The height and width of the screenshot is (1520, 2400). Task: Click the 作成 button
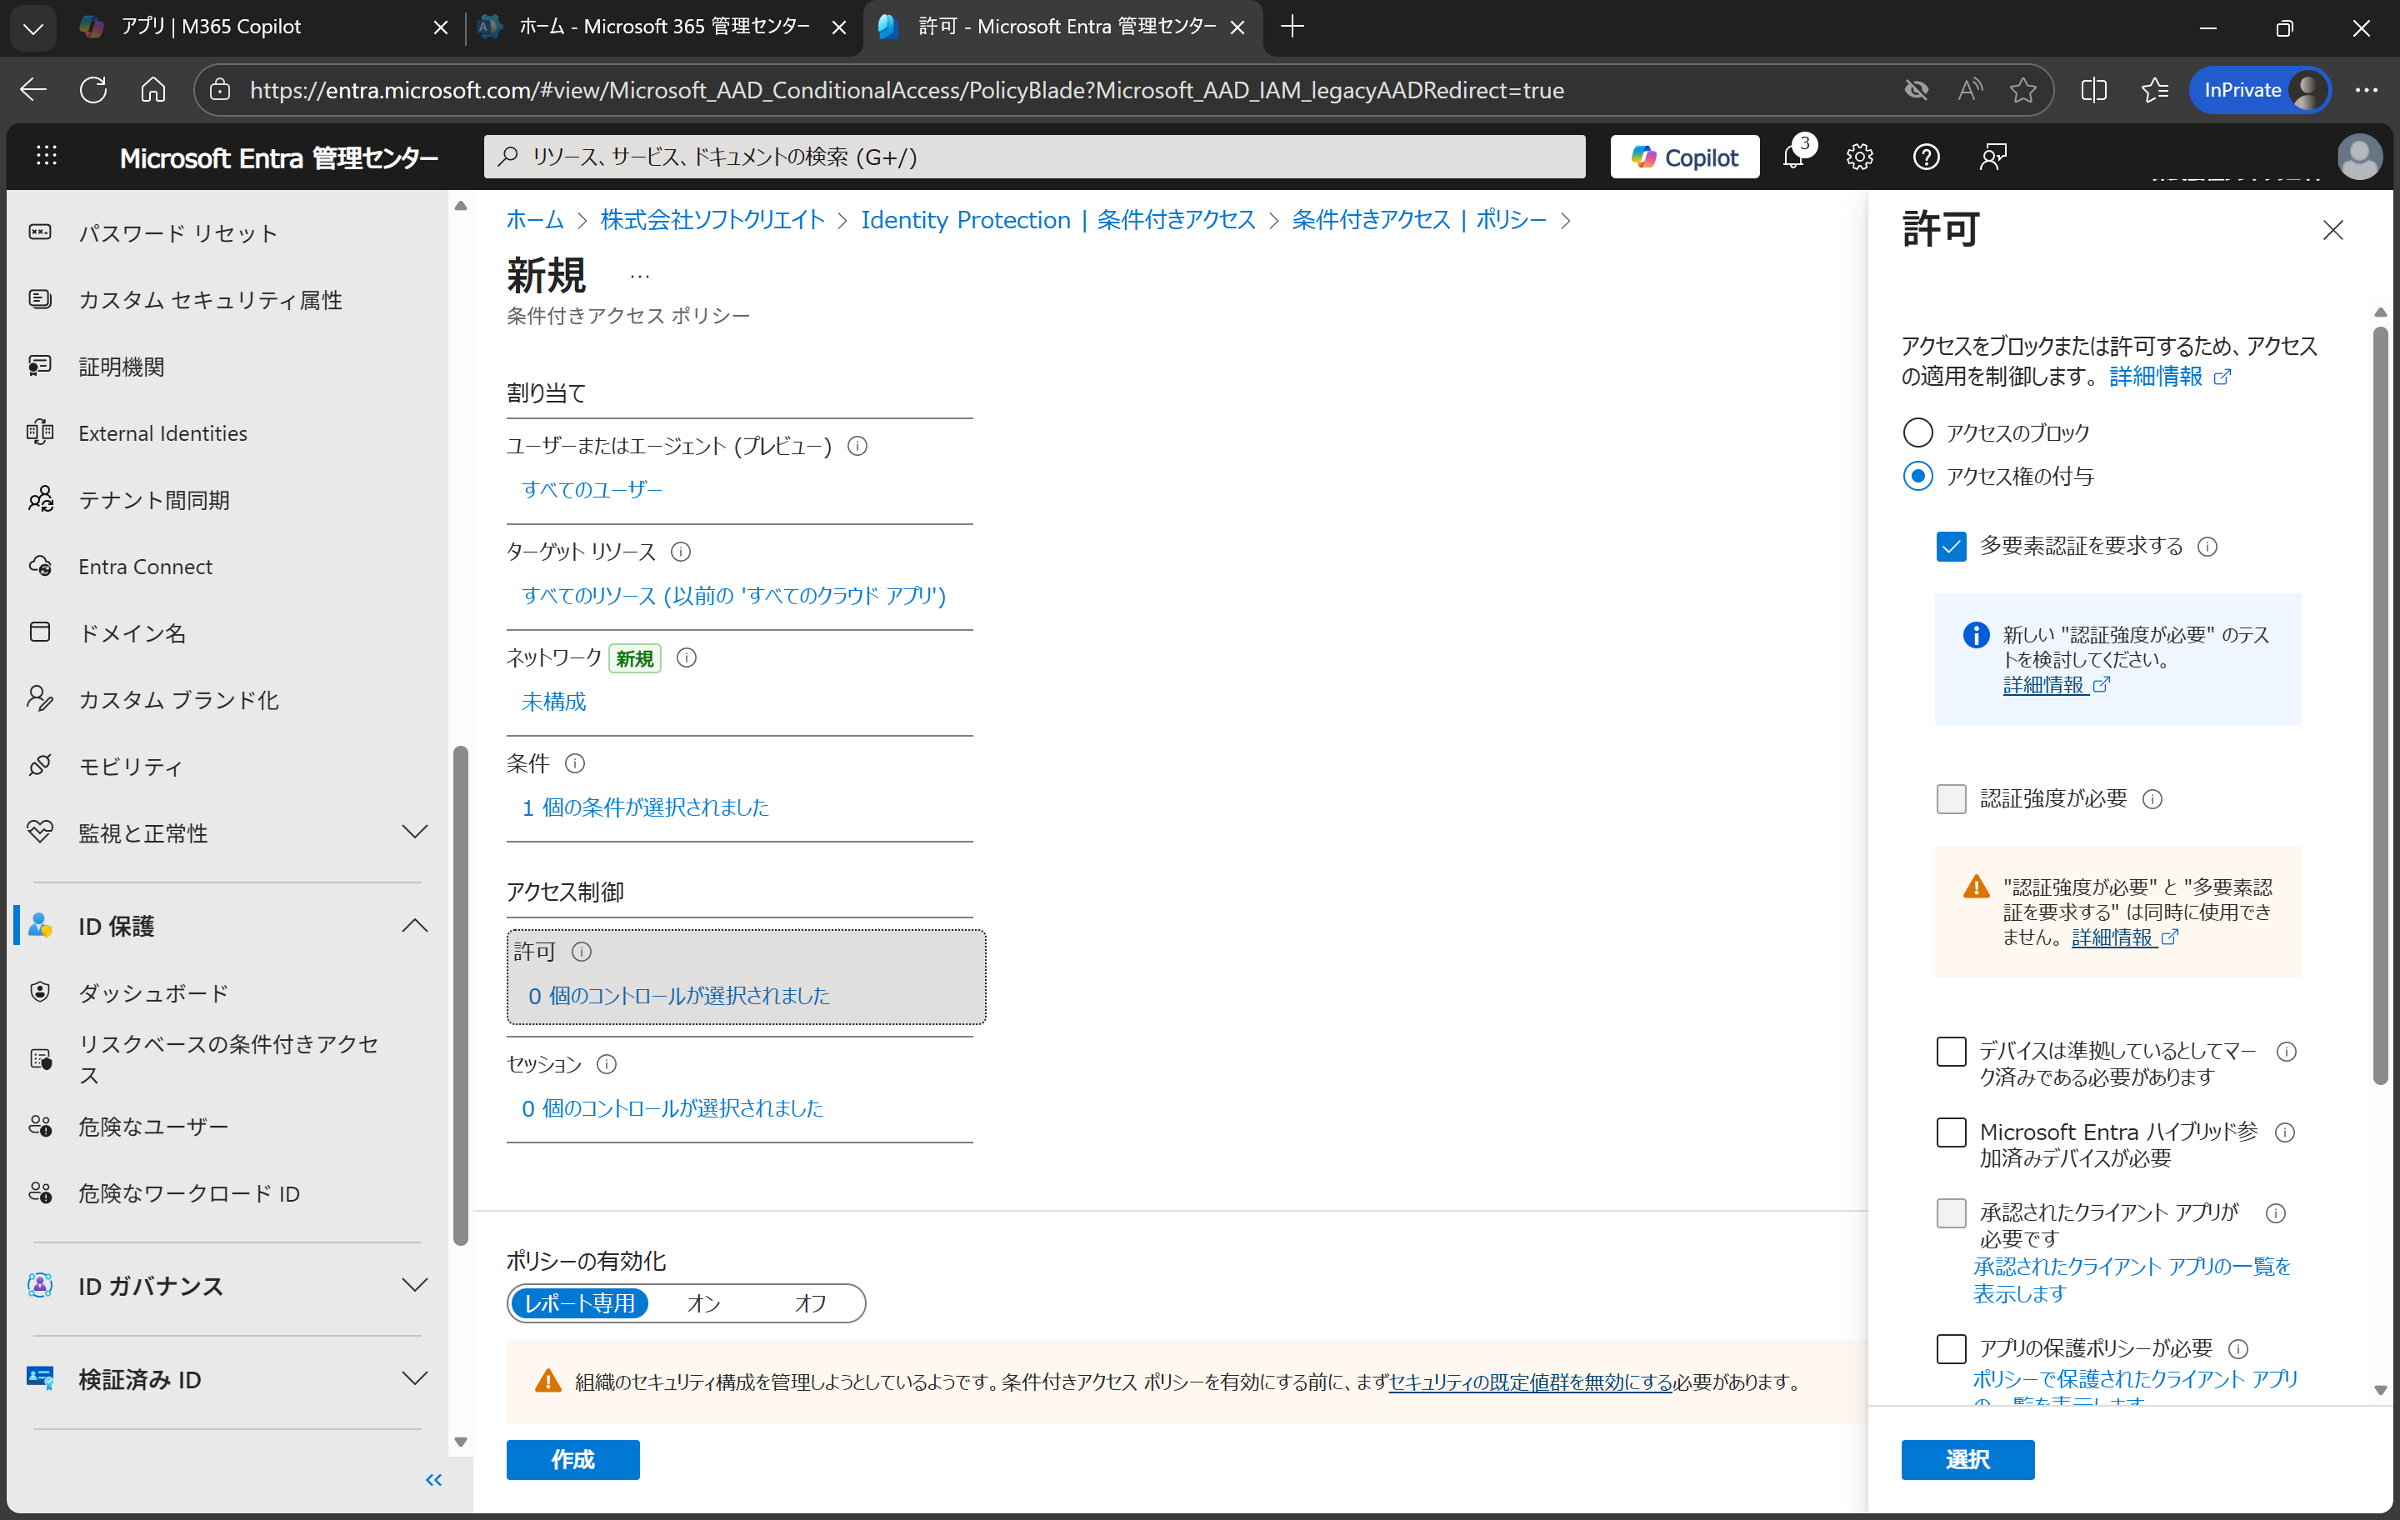572,1459
